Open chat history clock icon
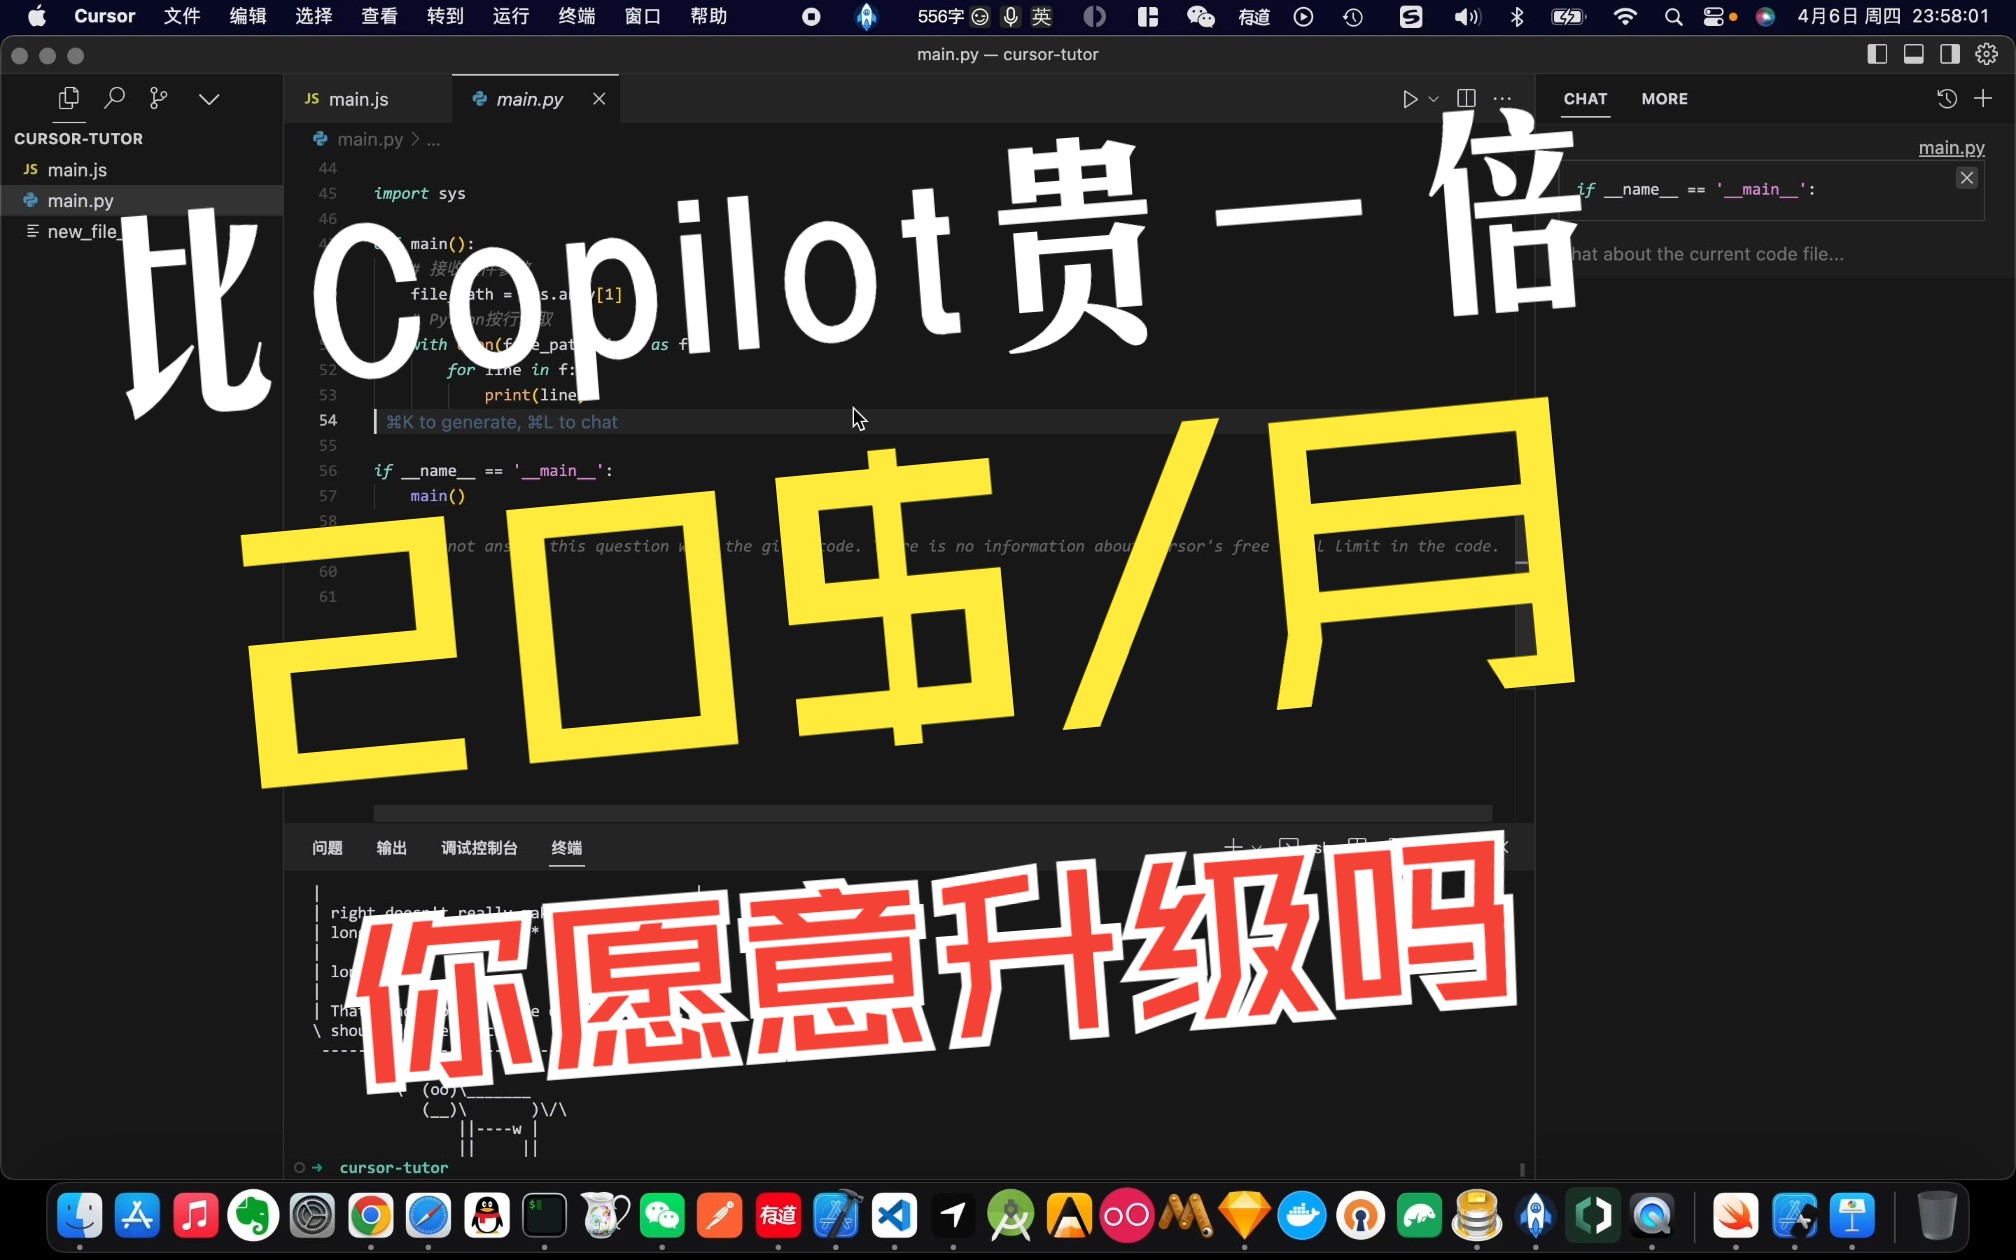Viewport: 2016px width, 1260px height. tap(1946, 99)
